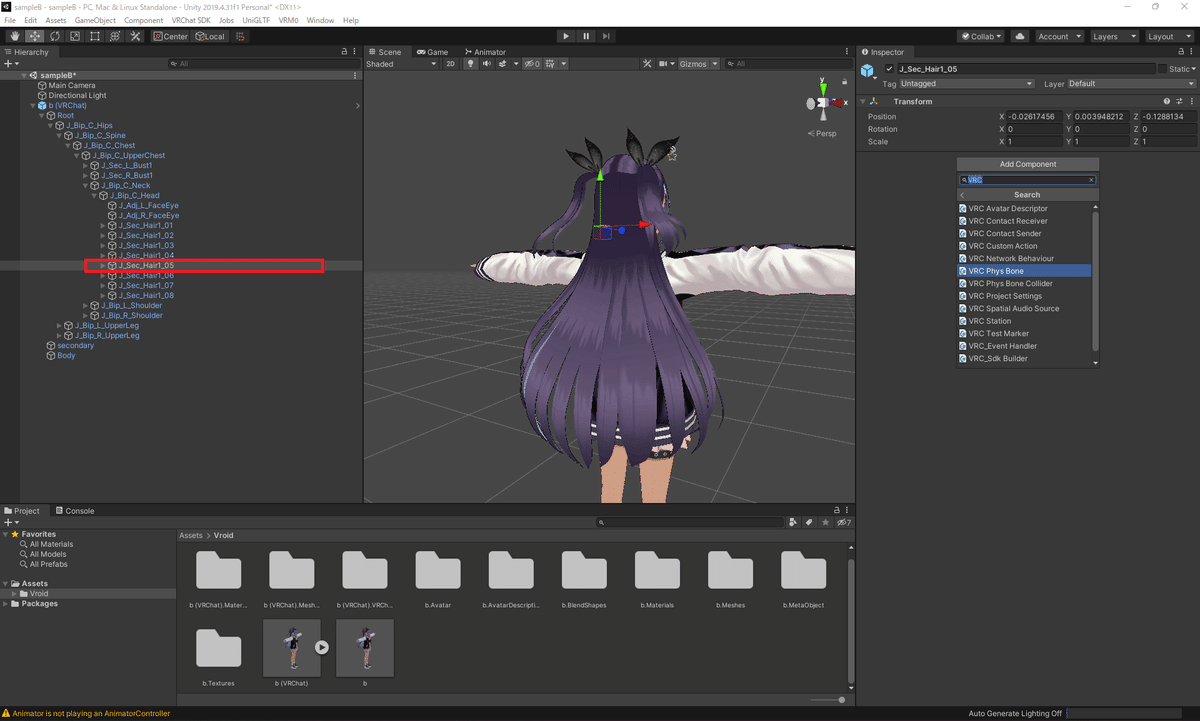Collapse the Transform component foldout
The image size is (1200, 721).
[863, 101]
